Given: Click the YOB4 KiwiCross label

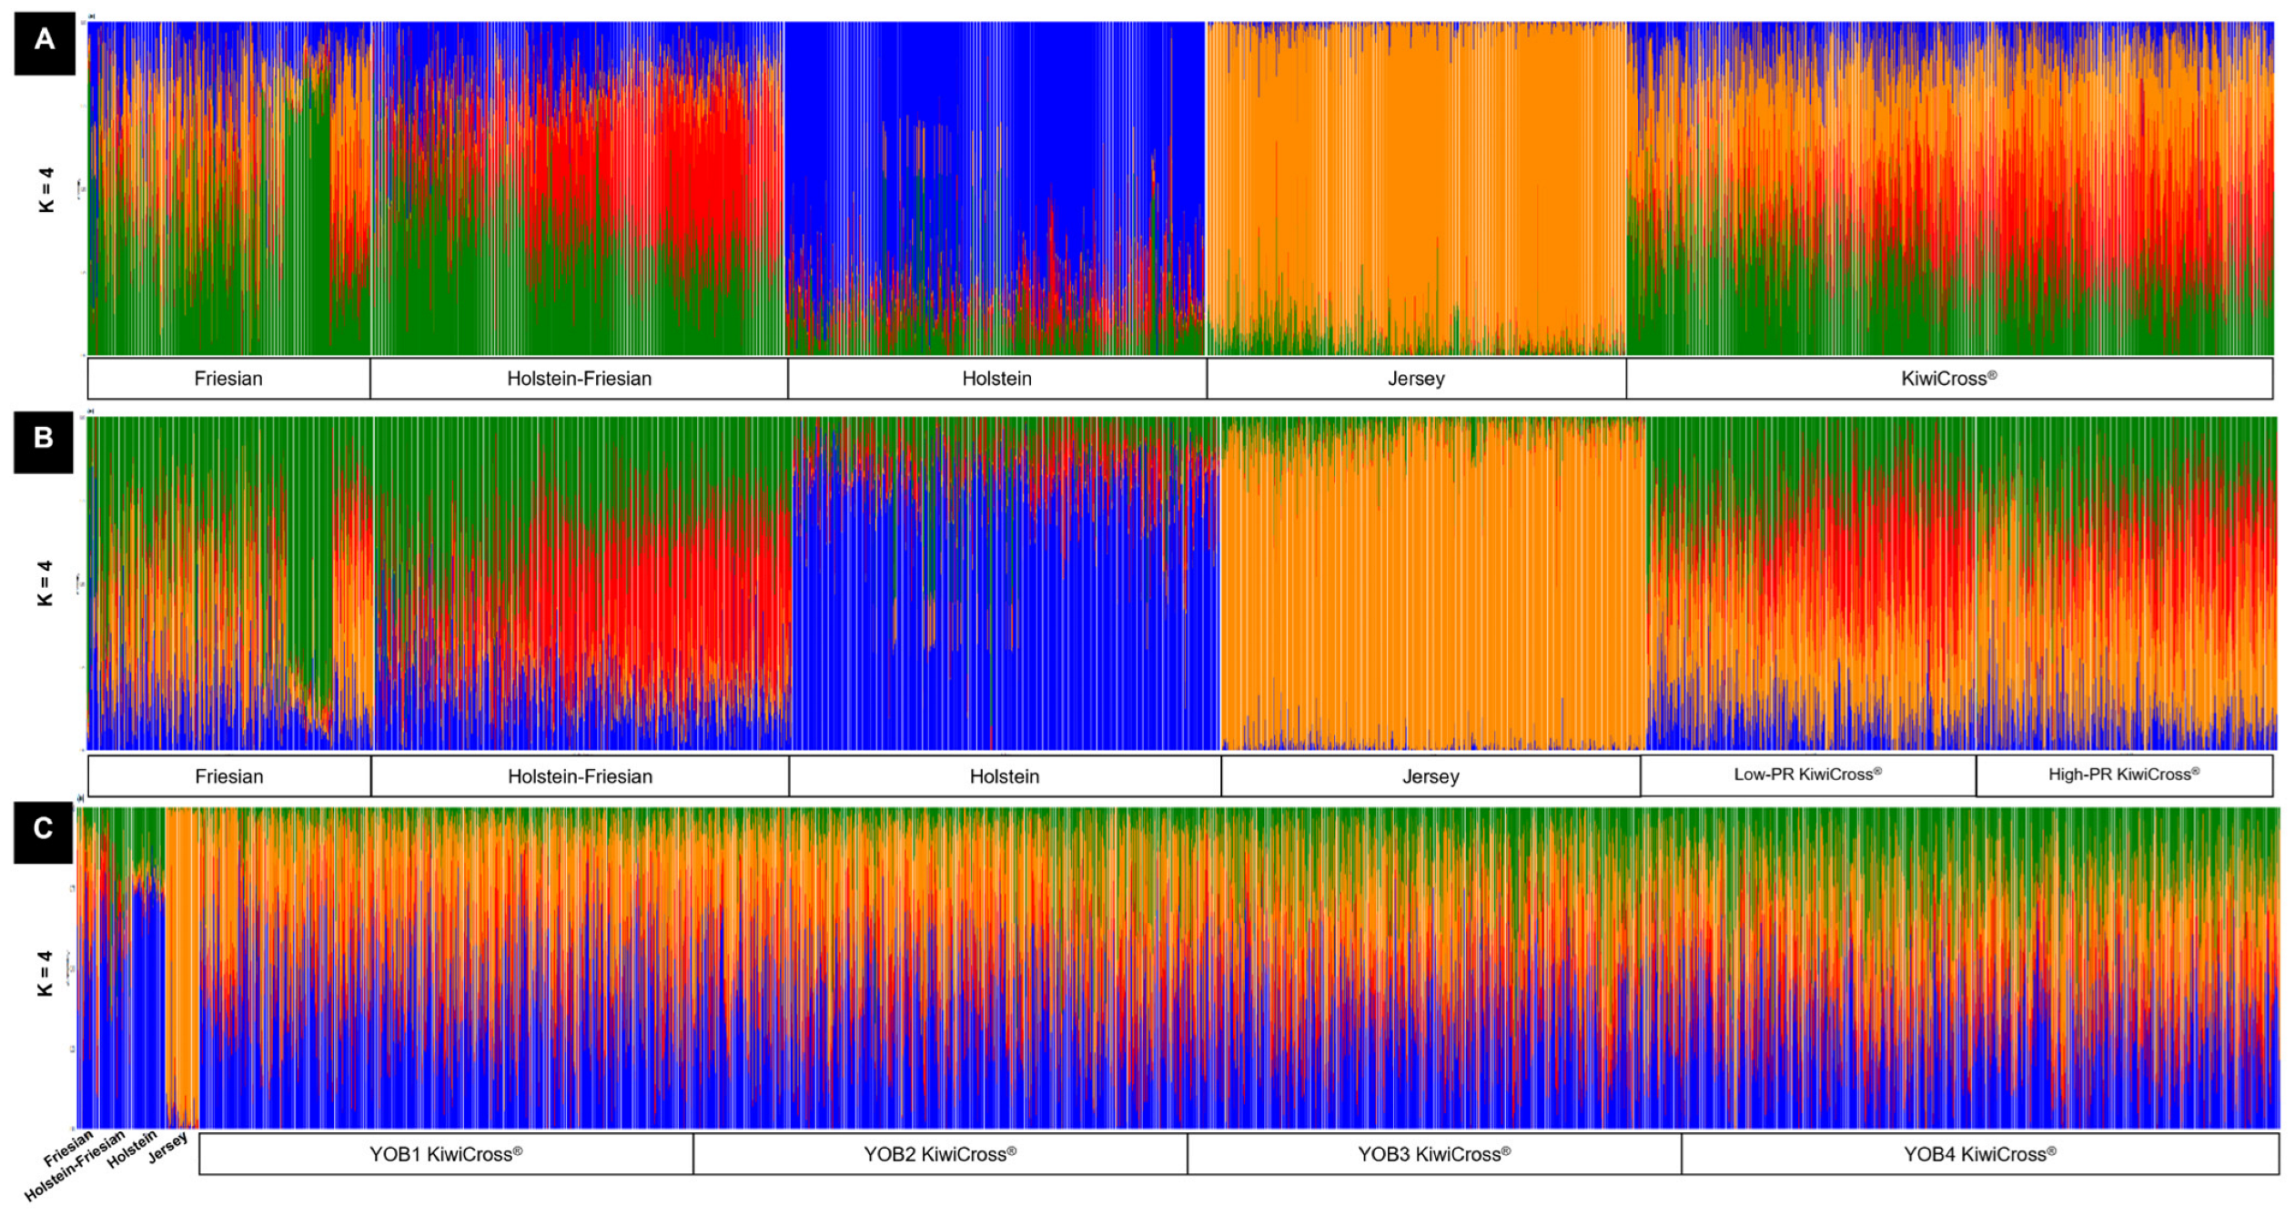Looking at the screenshot, I should click(1980, 1154).
